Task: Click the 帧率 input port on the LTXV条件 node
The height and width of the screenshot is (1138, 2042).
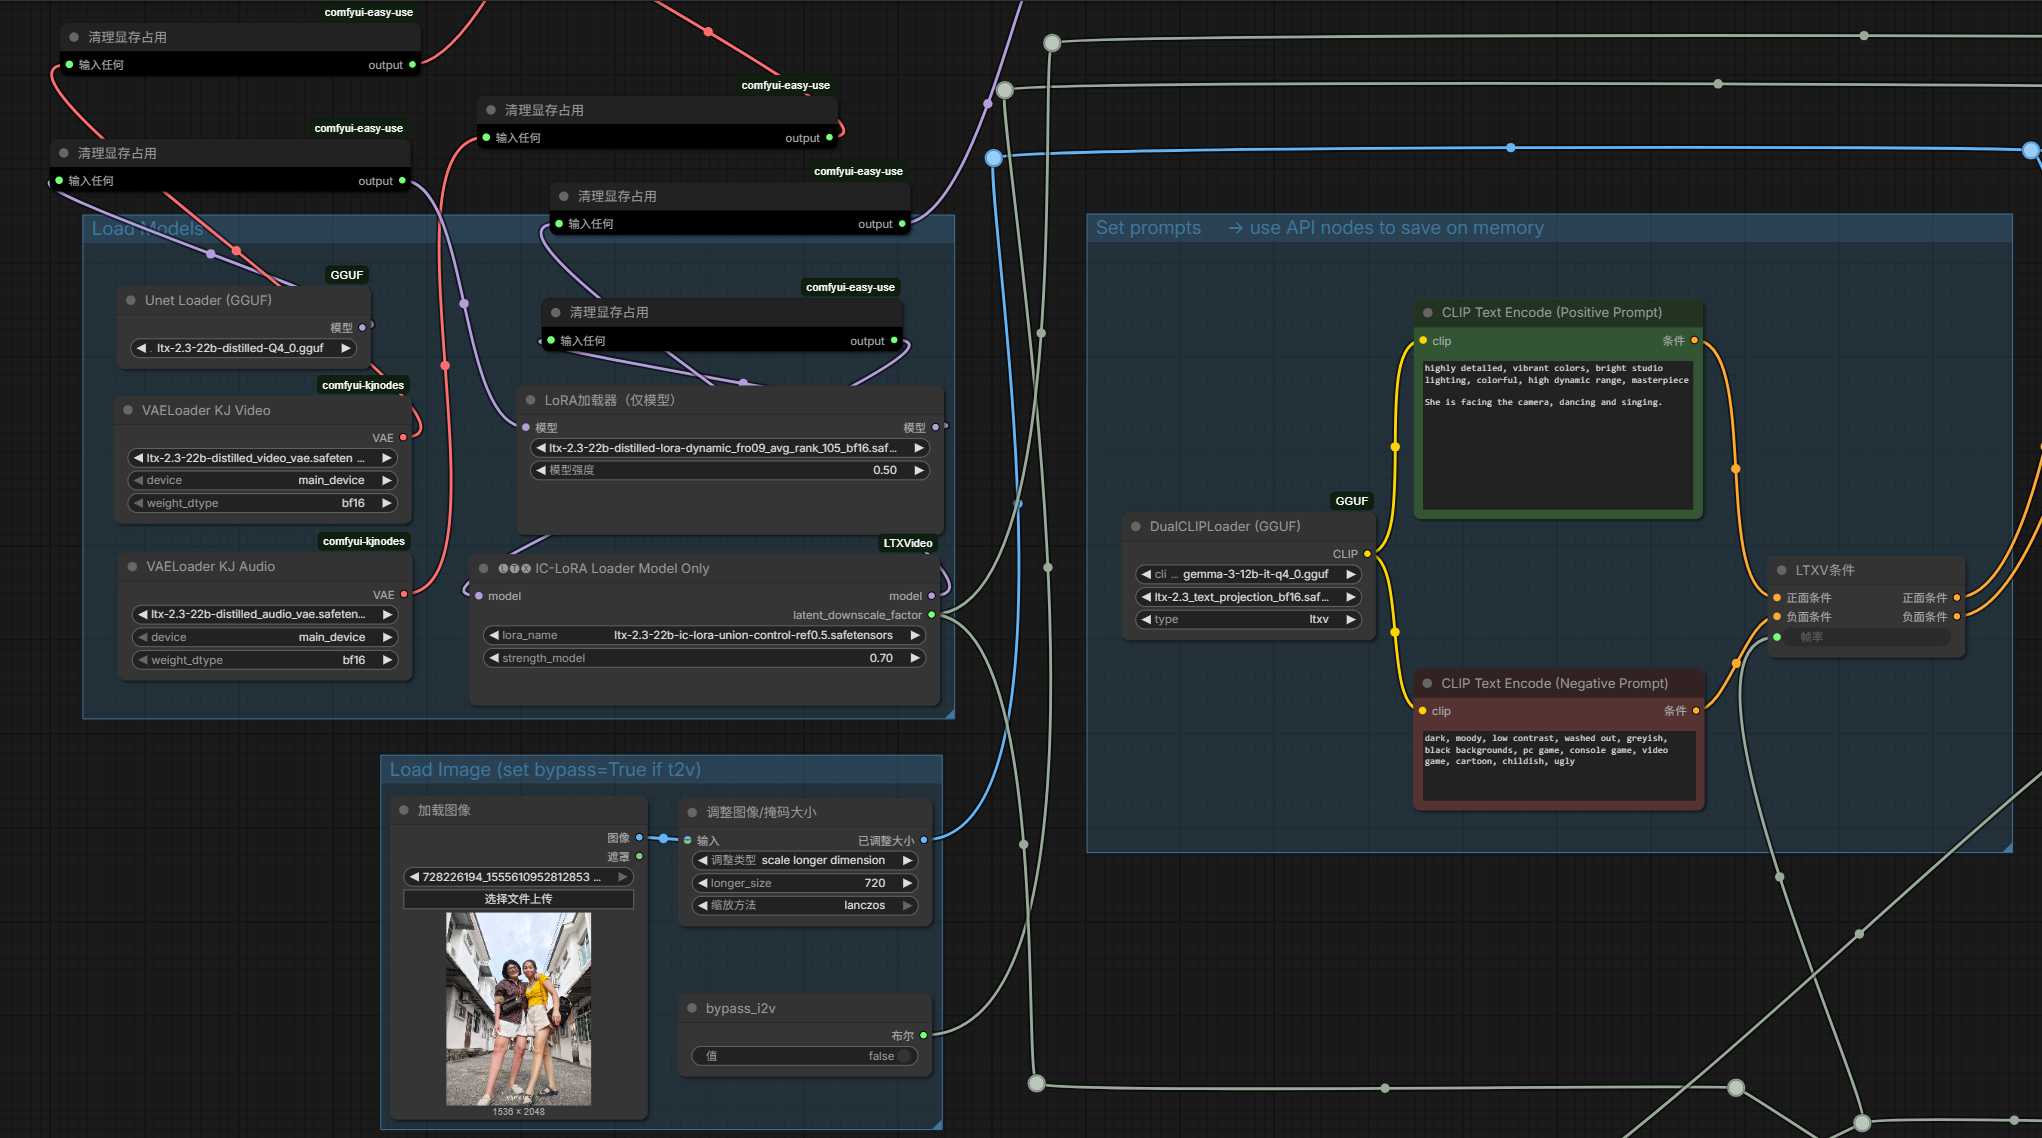Action: [1777, 636]
